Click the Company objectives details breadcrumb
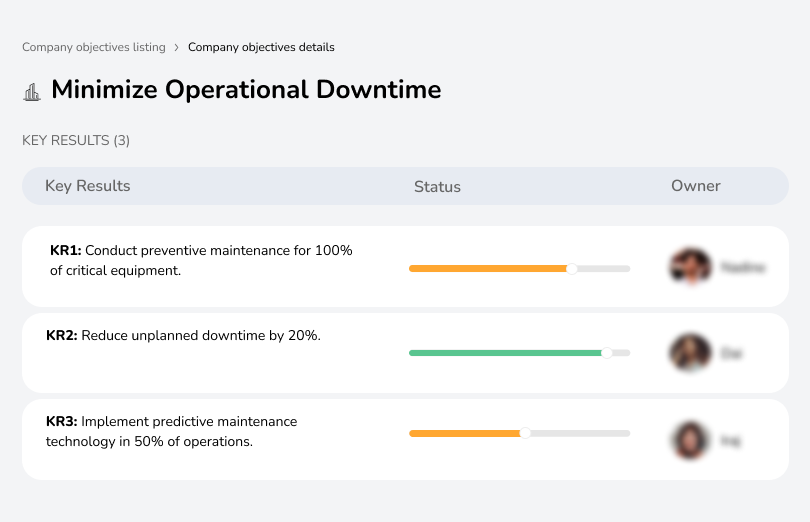 pos(261,47)
